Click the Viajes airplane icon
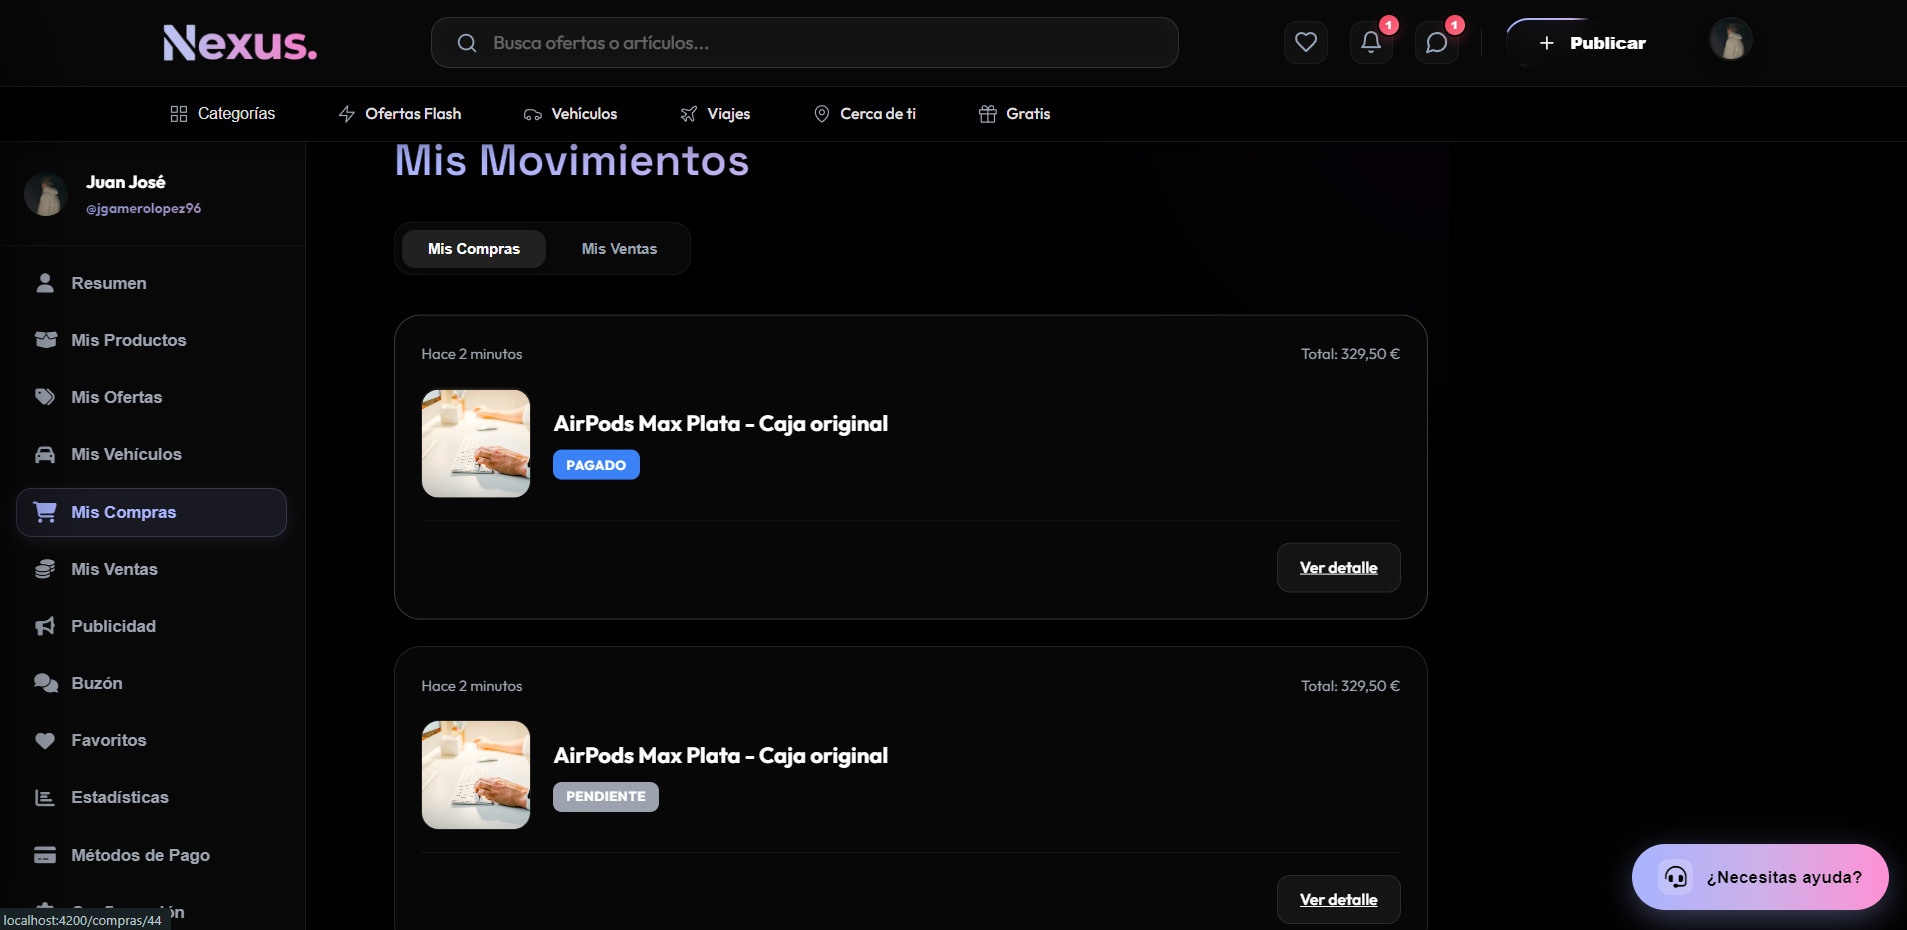Image resolution: width=1907 pixels, height=930 pixels. click(x=689, y=114)
